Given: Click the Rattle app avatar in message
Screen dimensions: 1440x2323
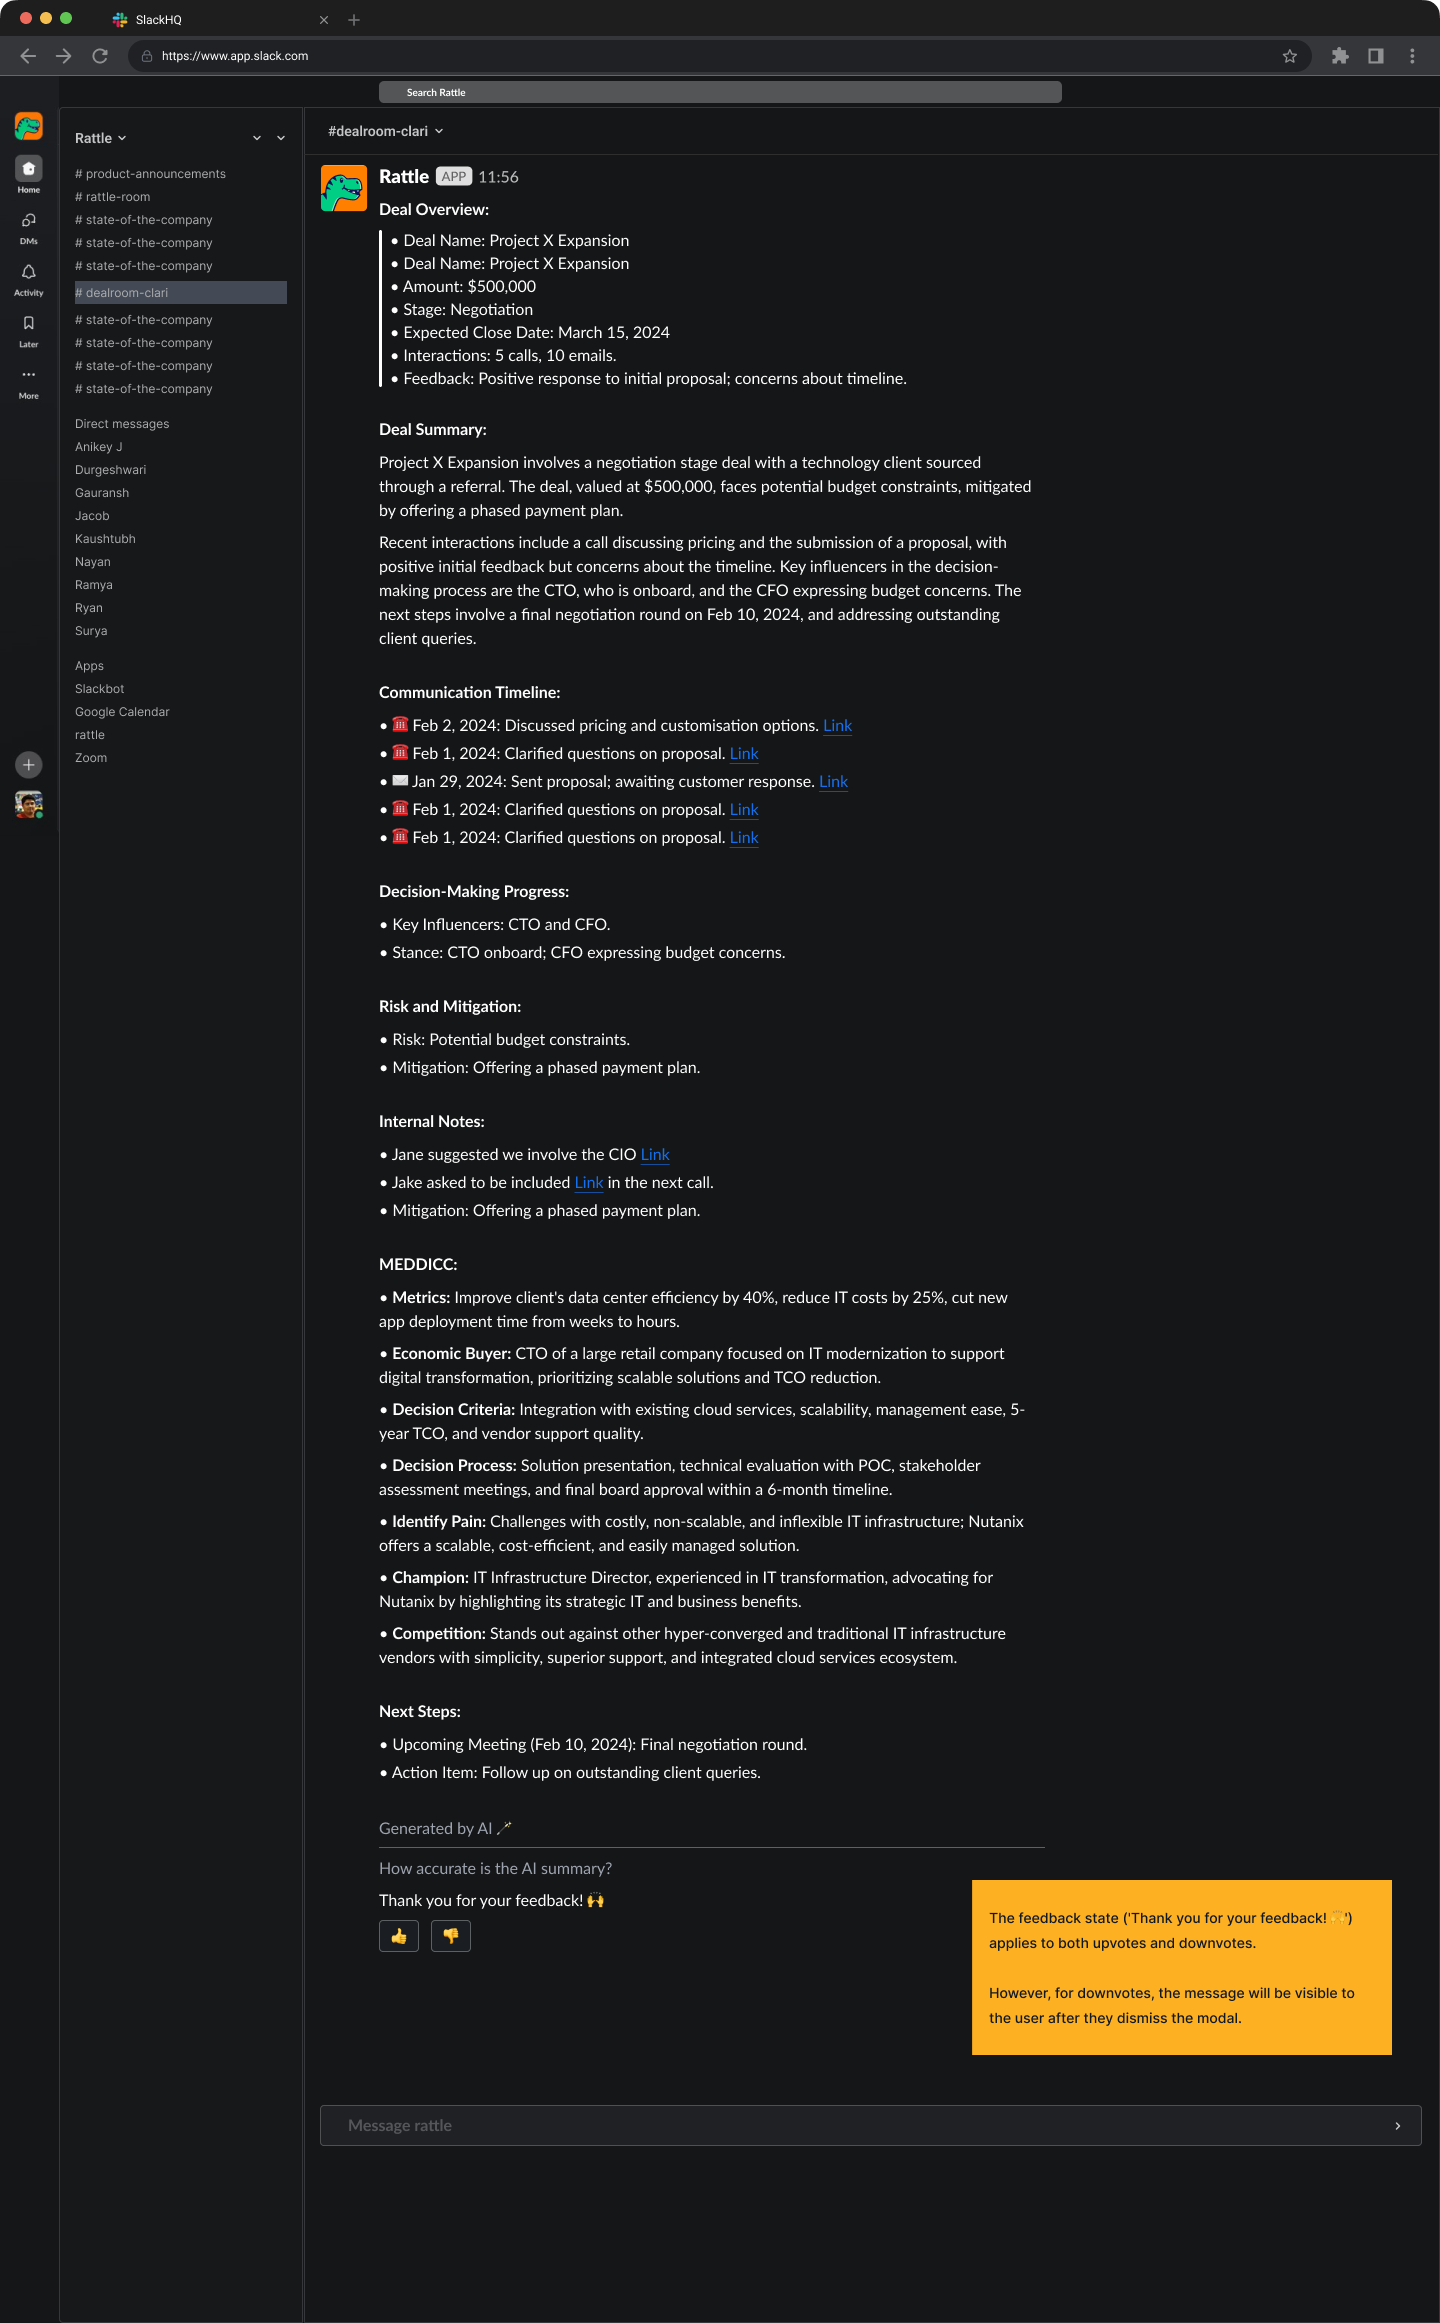Looking at the screenshot, I should click(344, 188).
